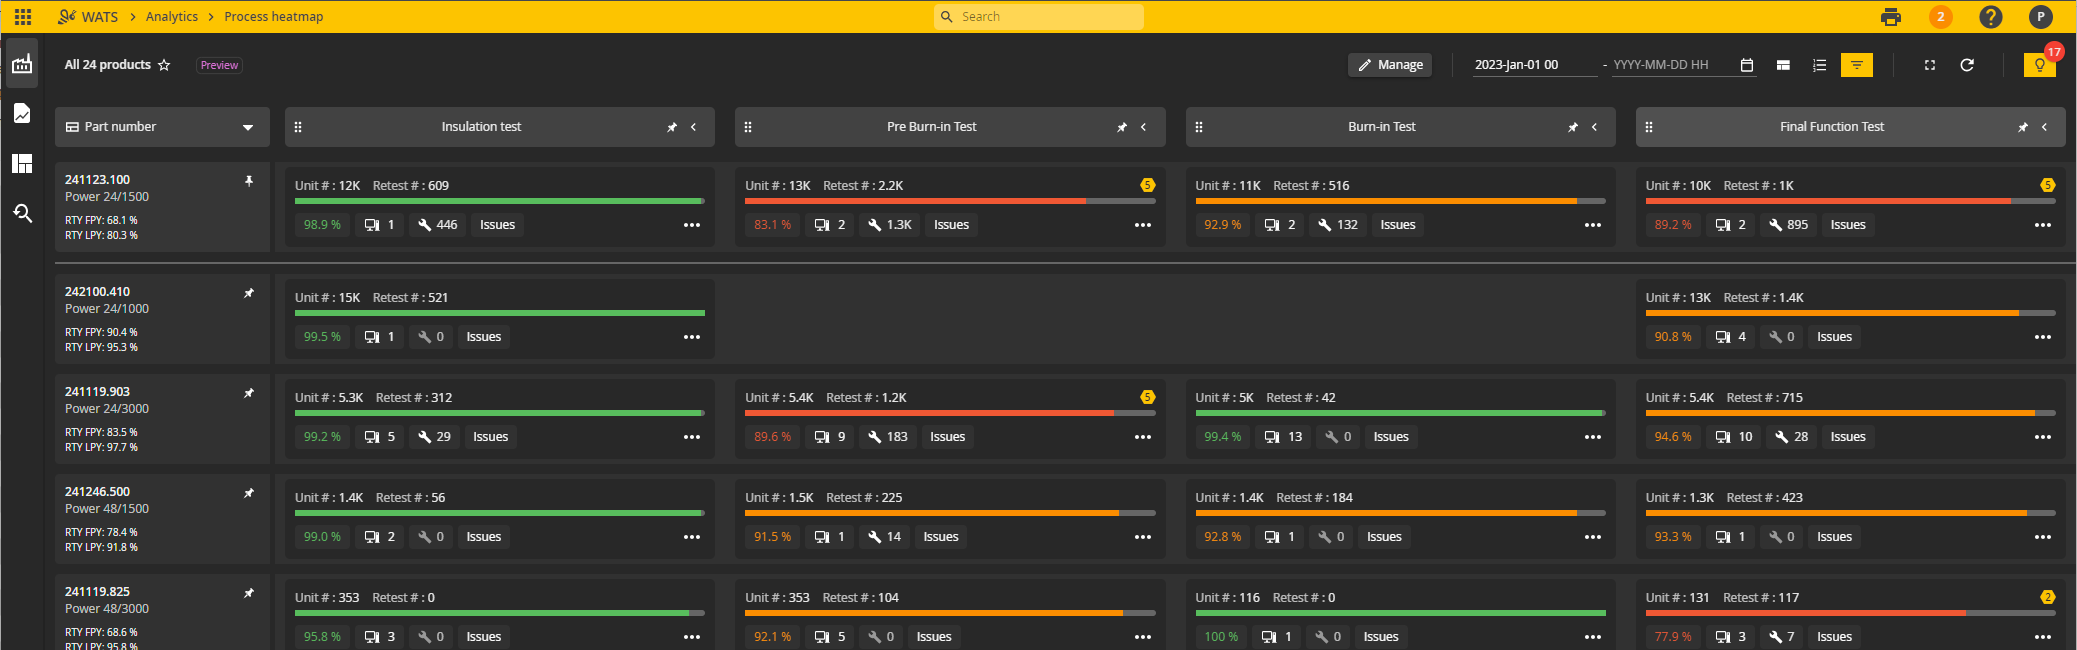Refresh the process heatmap data

click(x=1966, y=65)
